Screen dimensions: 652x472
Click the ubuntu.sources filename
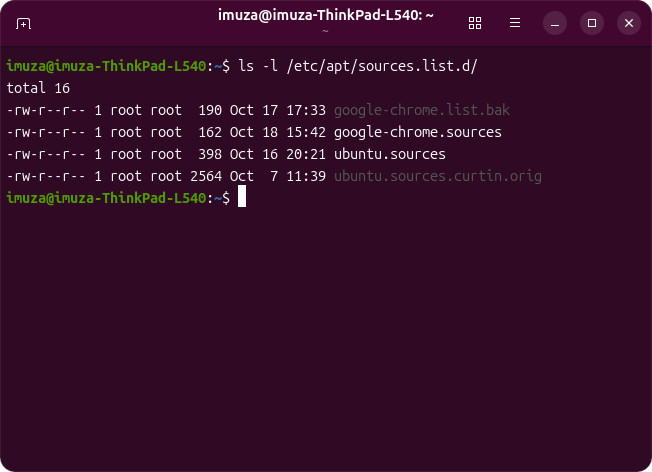390,154
